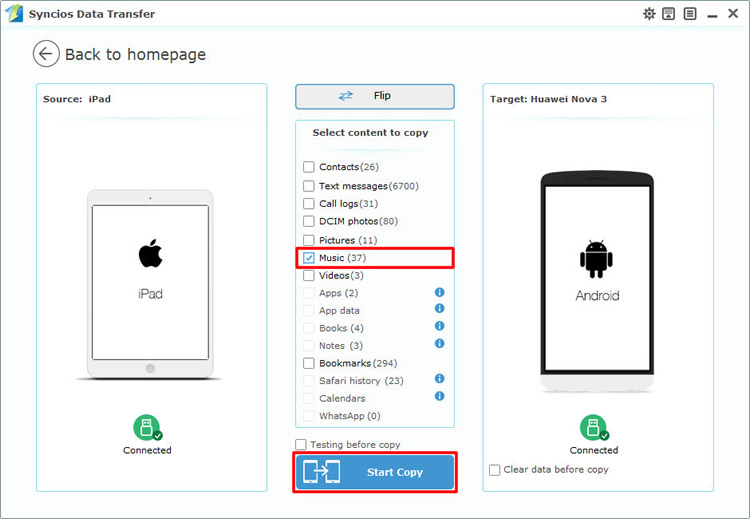Click the Android target device image
The image size is (750, 519).
(x=597, y=281)
